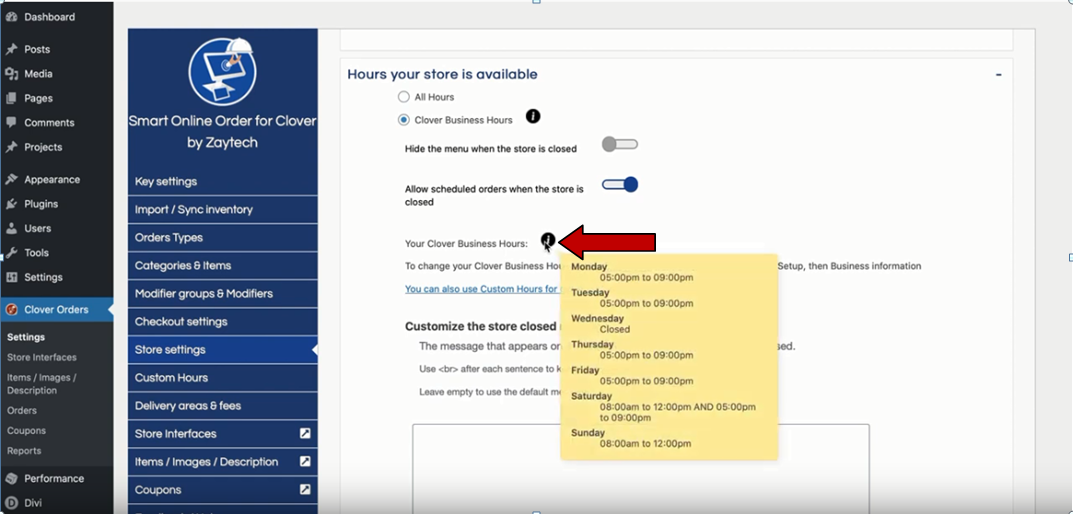Collapse Hours your store is available section

coord(998,75)
